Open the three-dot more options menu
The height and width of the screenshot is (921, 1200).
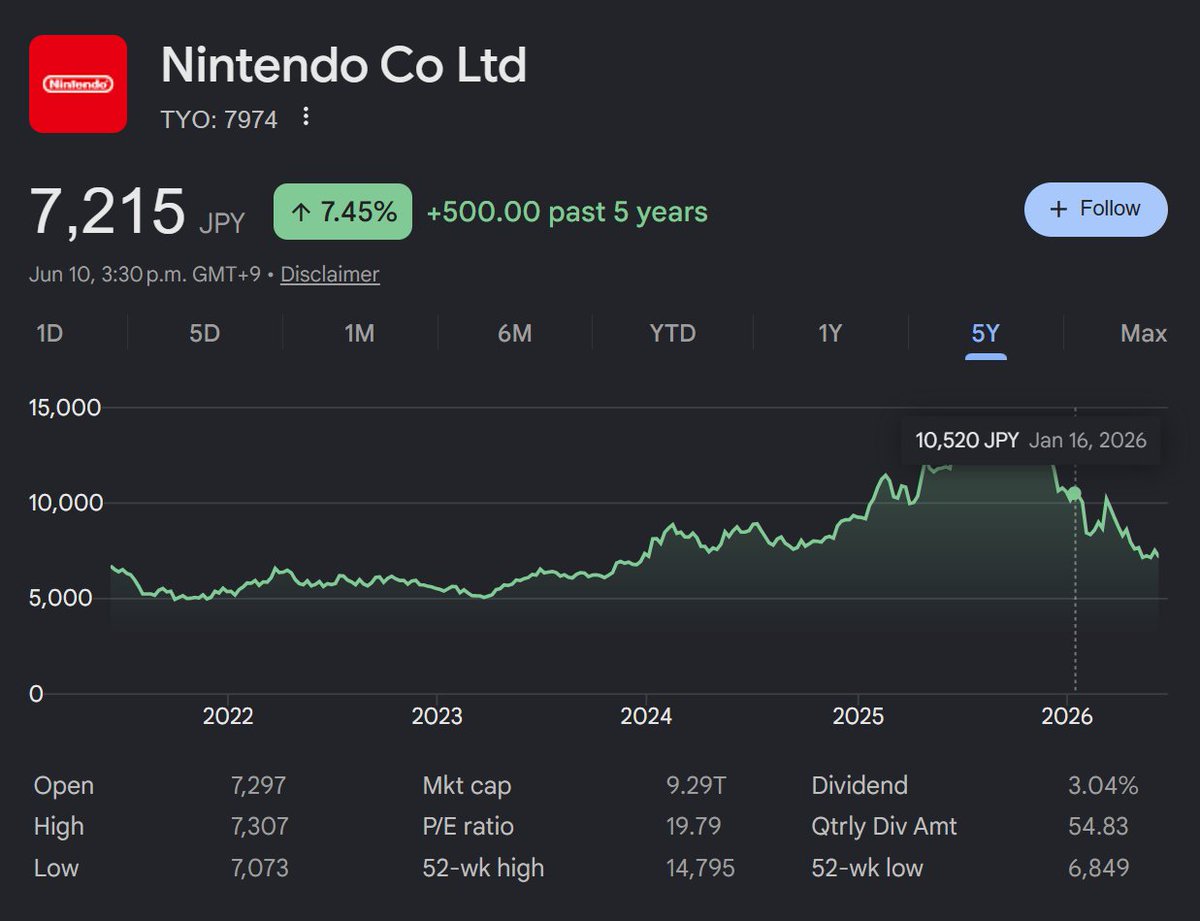click(x=306, y=118)
